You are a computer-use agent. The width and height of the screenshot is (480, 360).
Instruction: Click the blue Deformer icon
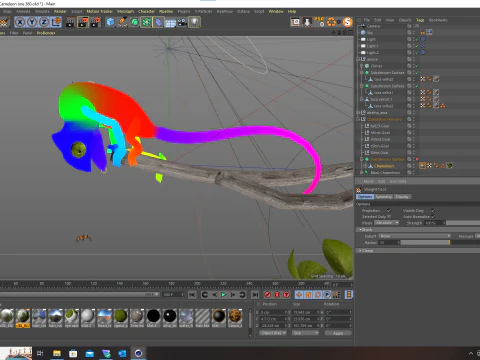(x=158, y=22)
